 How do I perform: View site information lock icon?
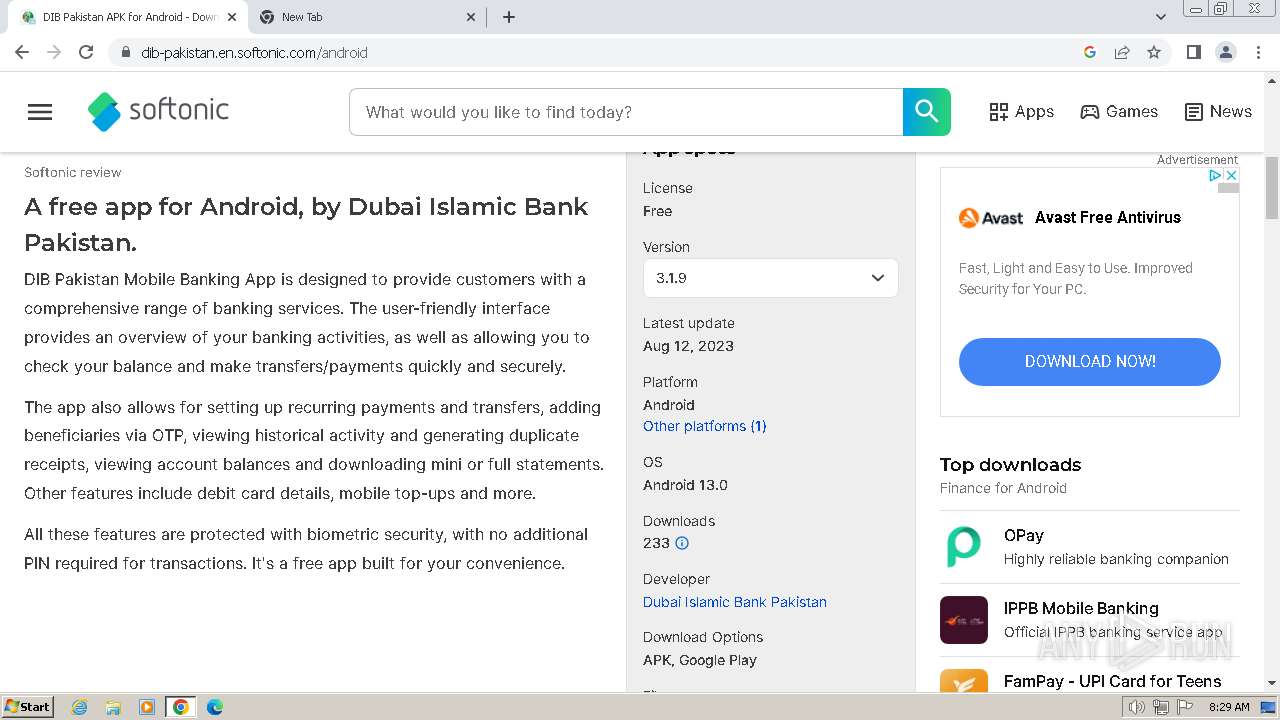125,53
